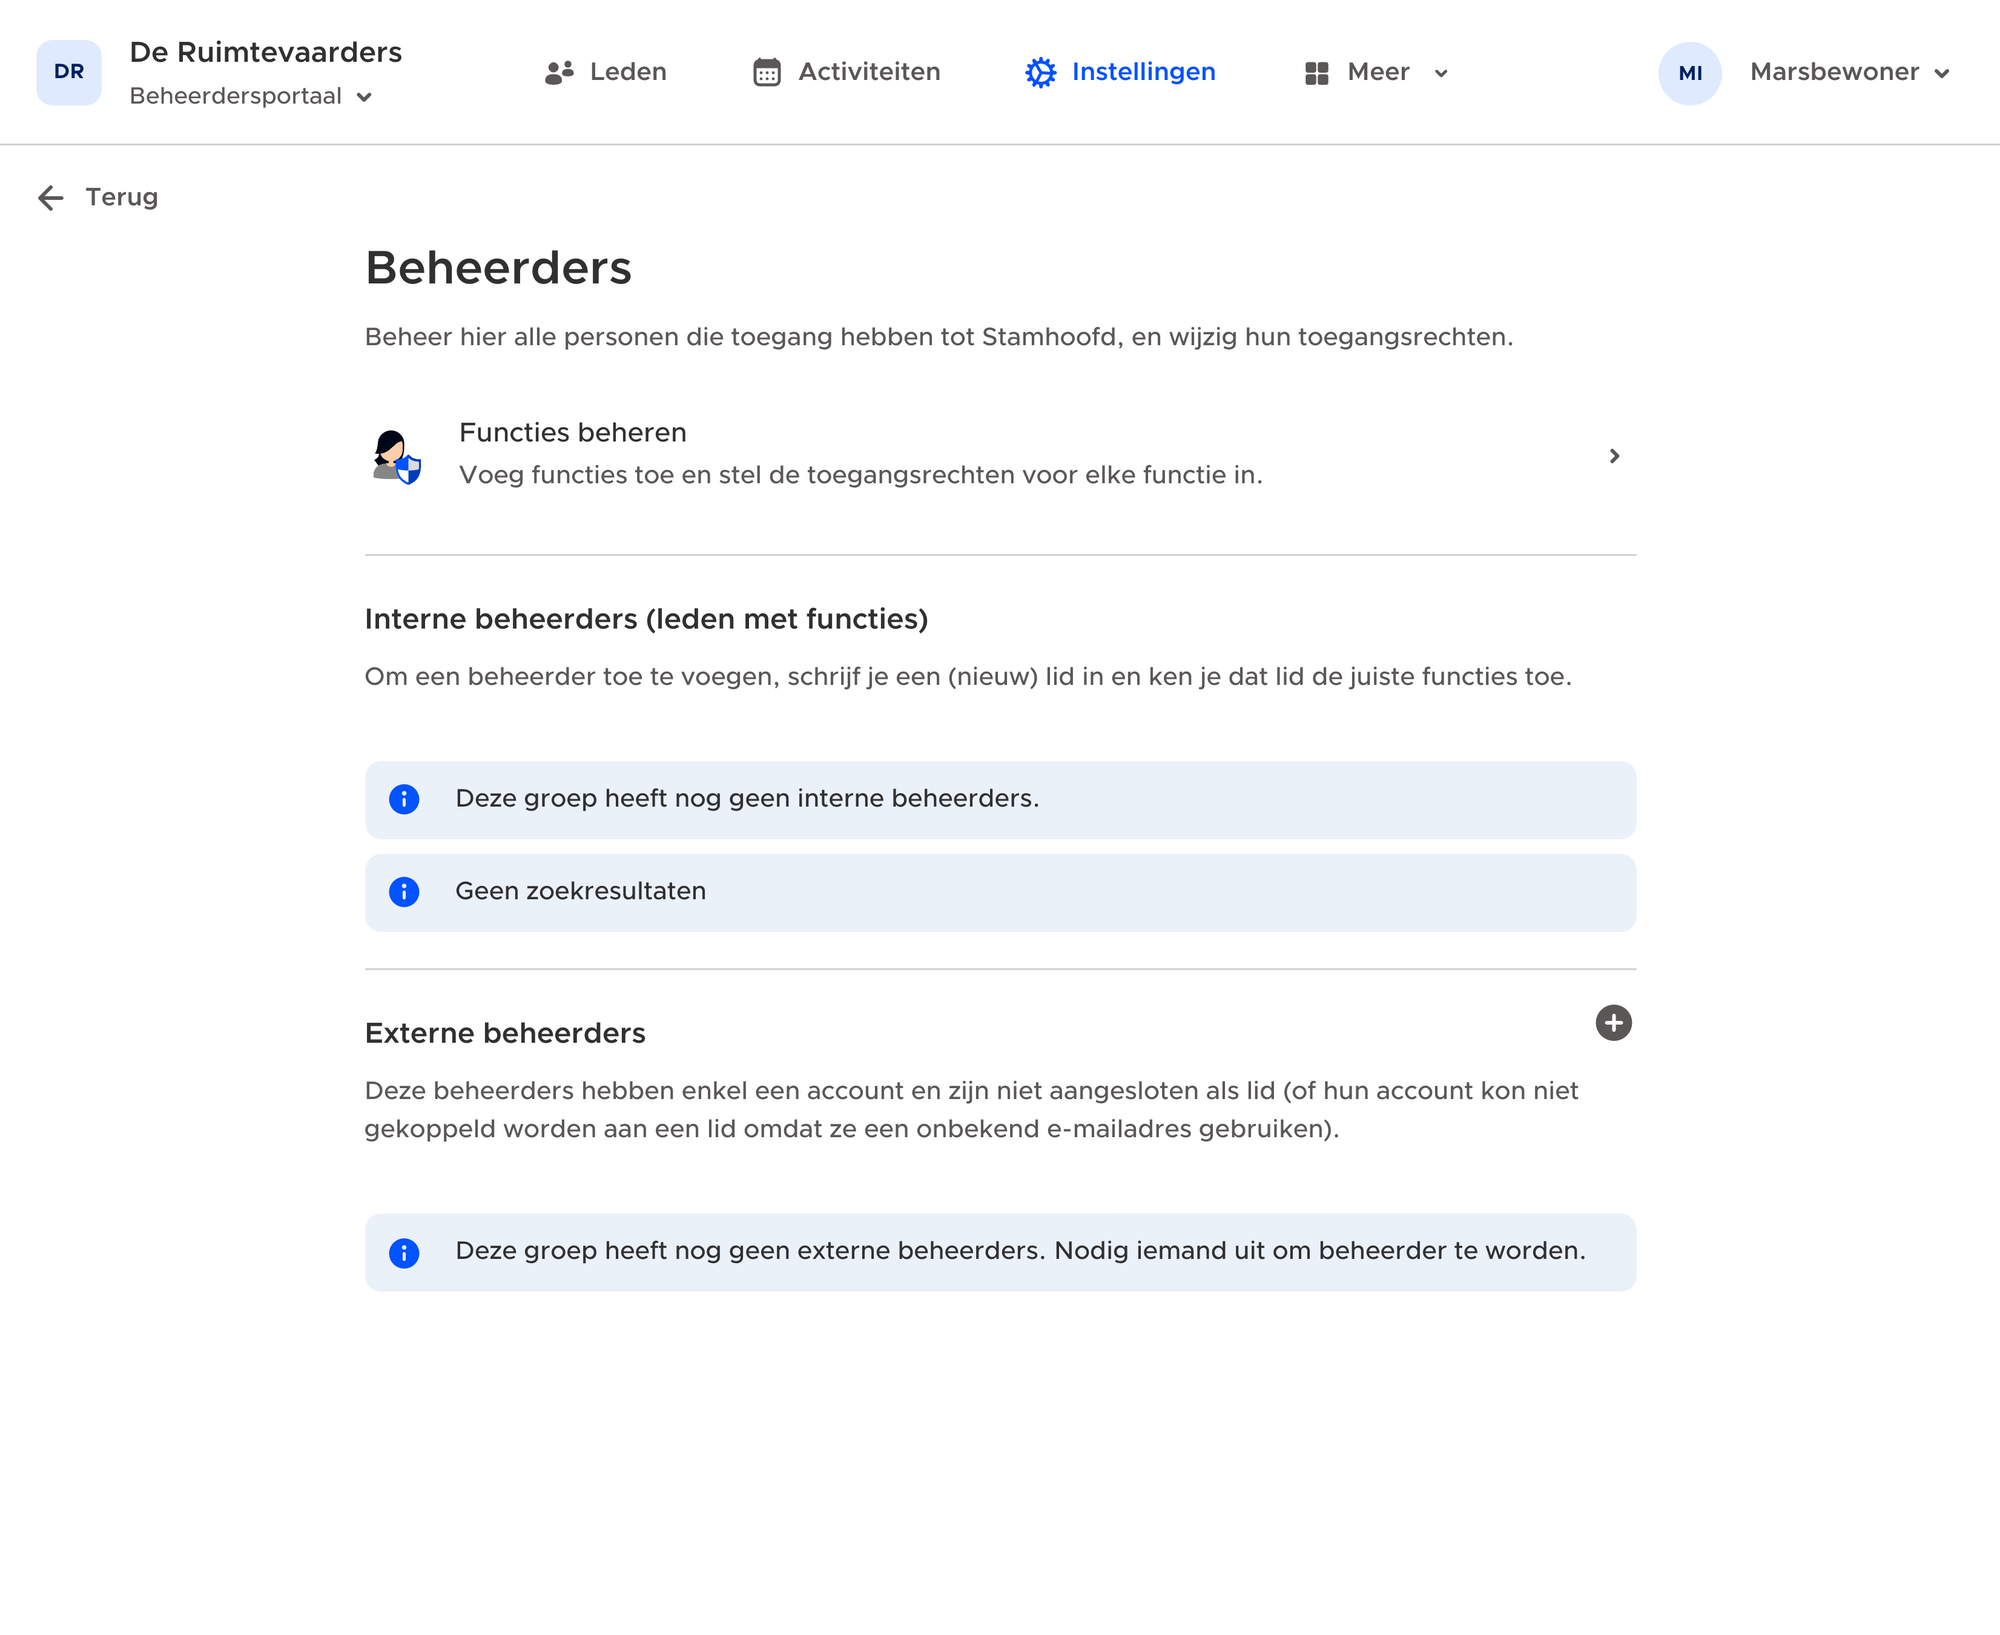The height and width of the screenshot is (1635, 2000).
Task: Go to the Leden tab
Action: coord(605,72)
